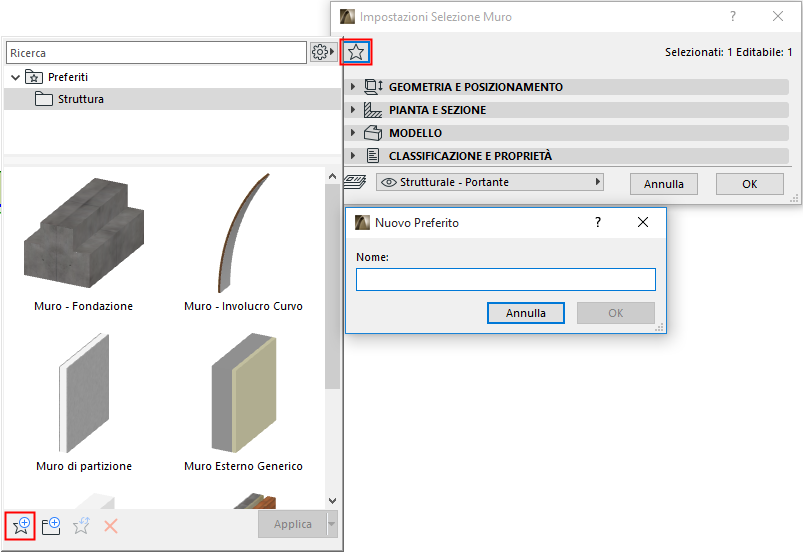Viewport: 803px width, 553px height.
Task: Click the Modello panel icon
Action: click(x=373, y=133)
